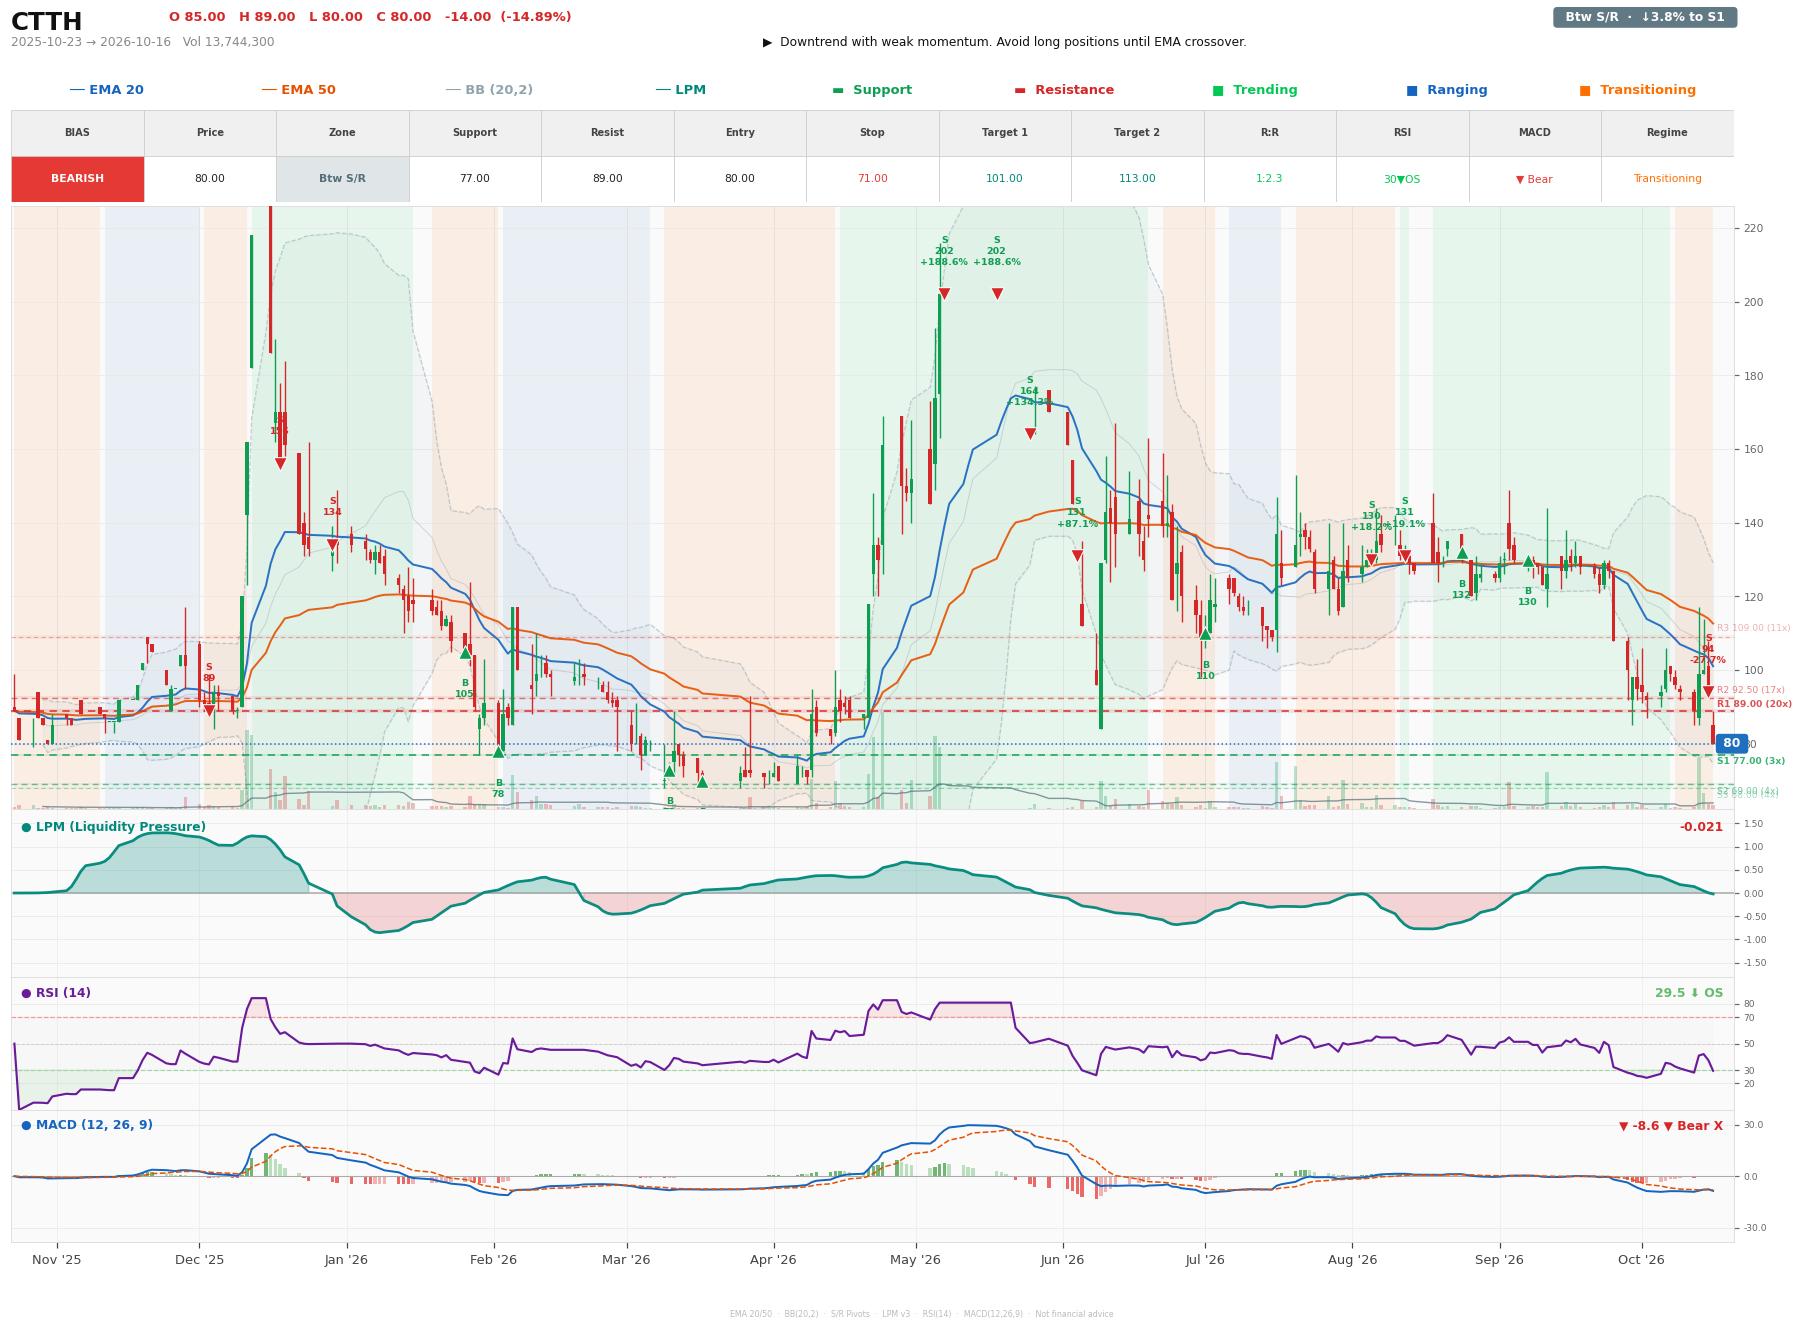The height and width of the screenshot is (1330, 1803).
Task: Click the R1 89.00 (20x) resistance label
Action: tap(1754, 704)
